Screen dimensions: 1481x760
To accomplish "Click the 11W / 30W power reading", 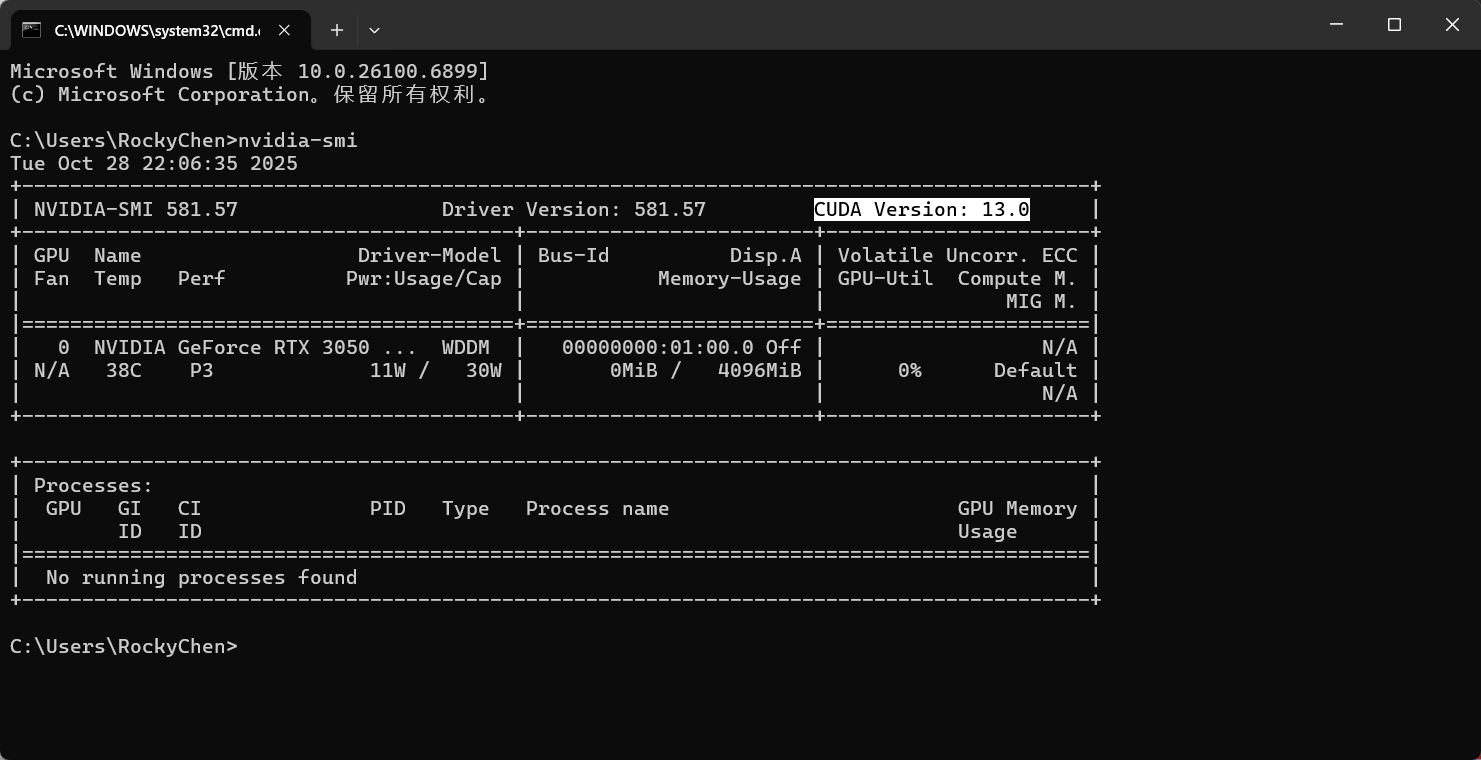I will tap(436, 371).
